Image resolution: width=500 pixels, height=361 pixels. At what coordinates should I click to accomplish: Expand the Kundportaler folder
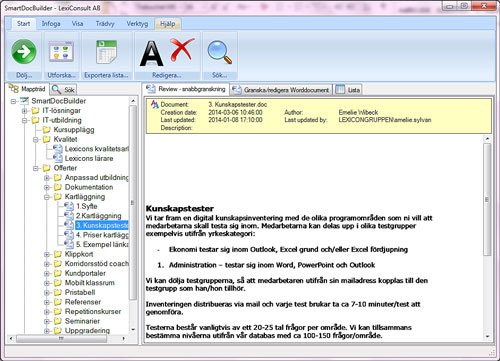(47, 274)
